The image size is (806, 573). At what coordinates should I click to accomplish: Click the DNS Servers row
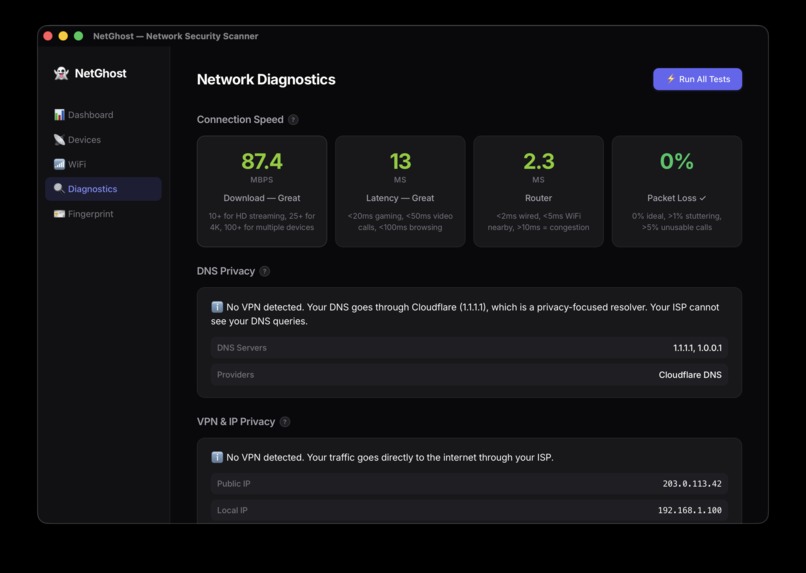469,348
